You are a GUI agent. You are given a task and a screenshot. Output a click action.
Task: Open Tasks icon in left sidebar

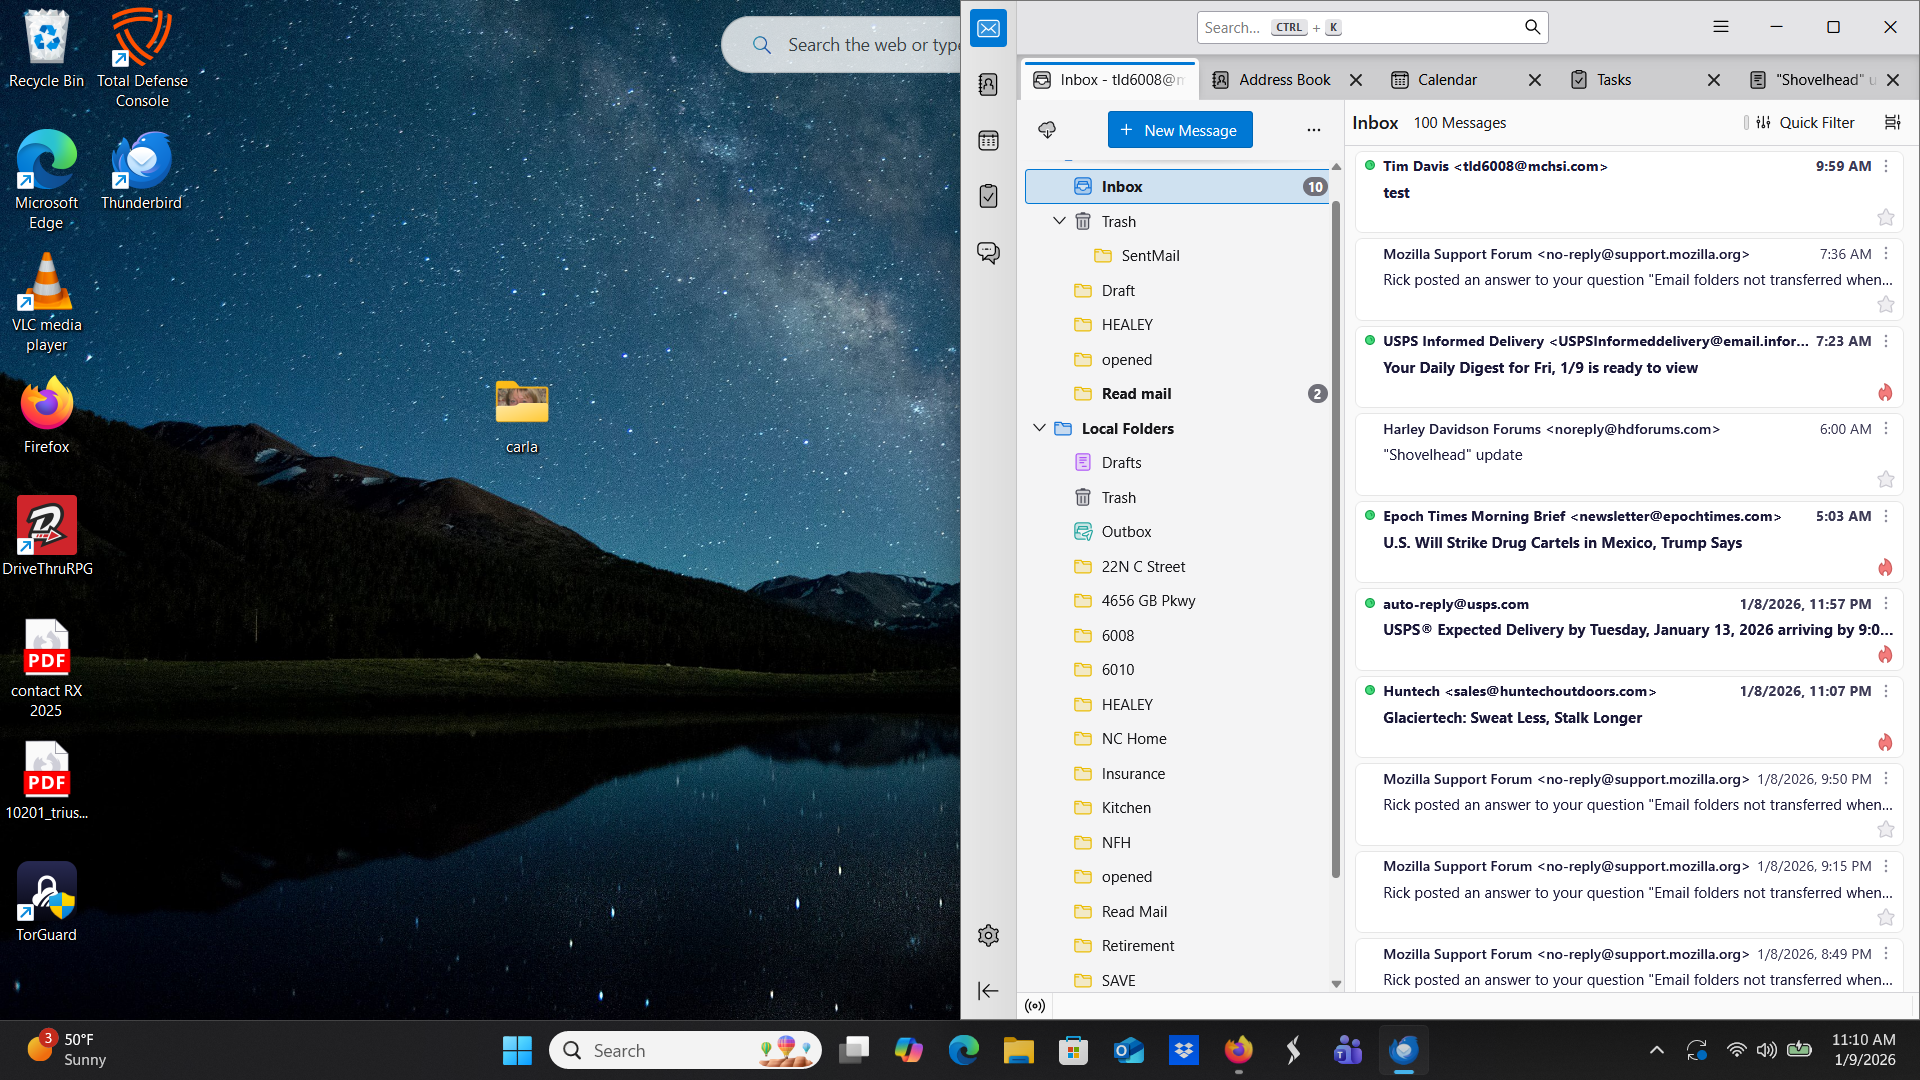tap(988, 196)
